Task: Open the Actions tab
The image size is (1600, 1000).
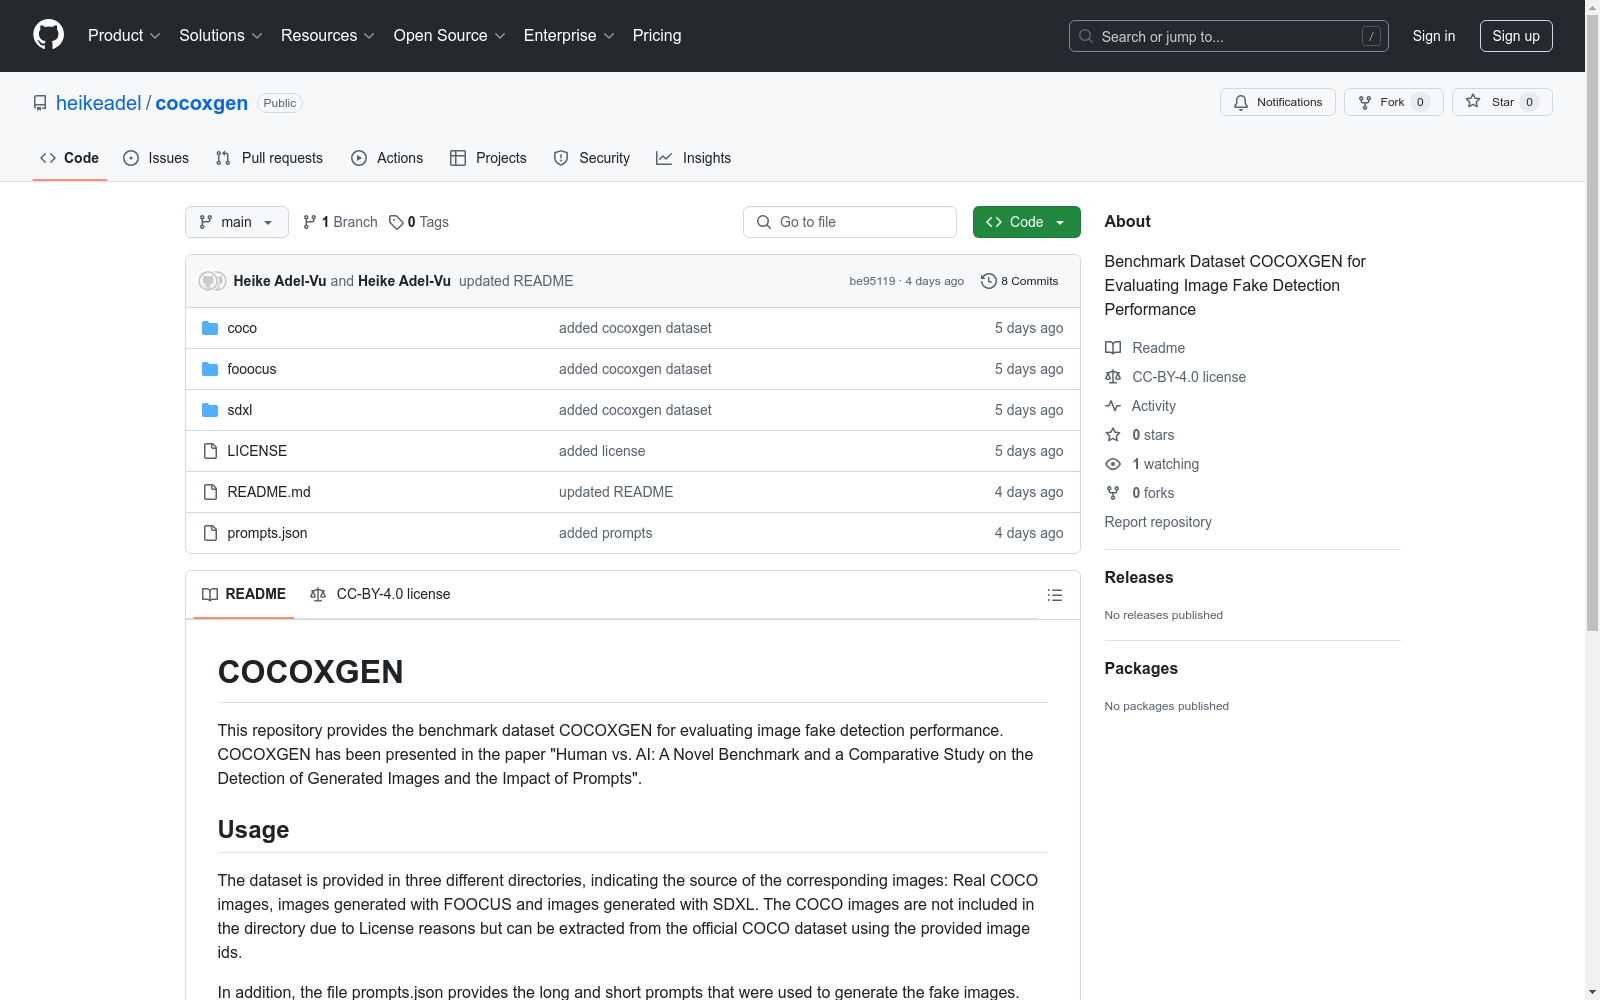Action: point(387,158)
